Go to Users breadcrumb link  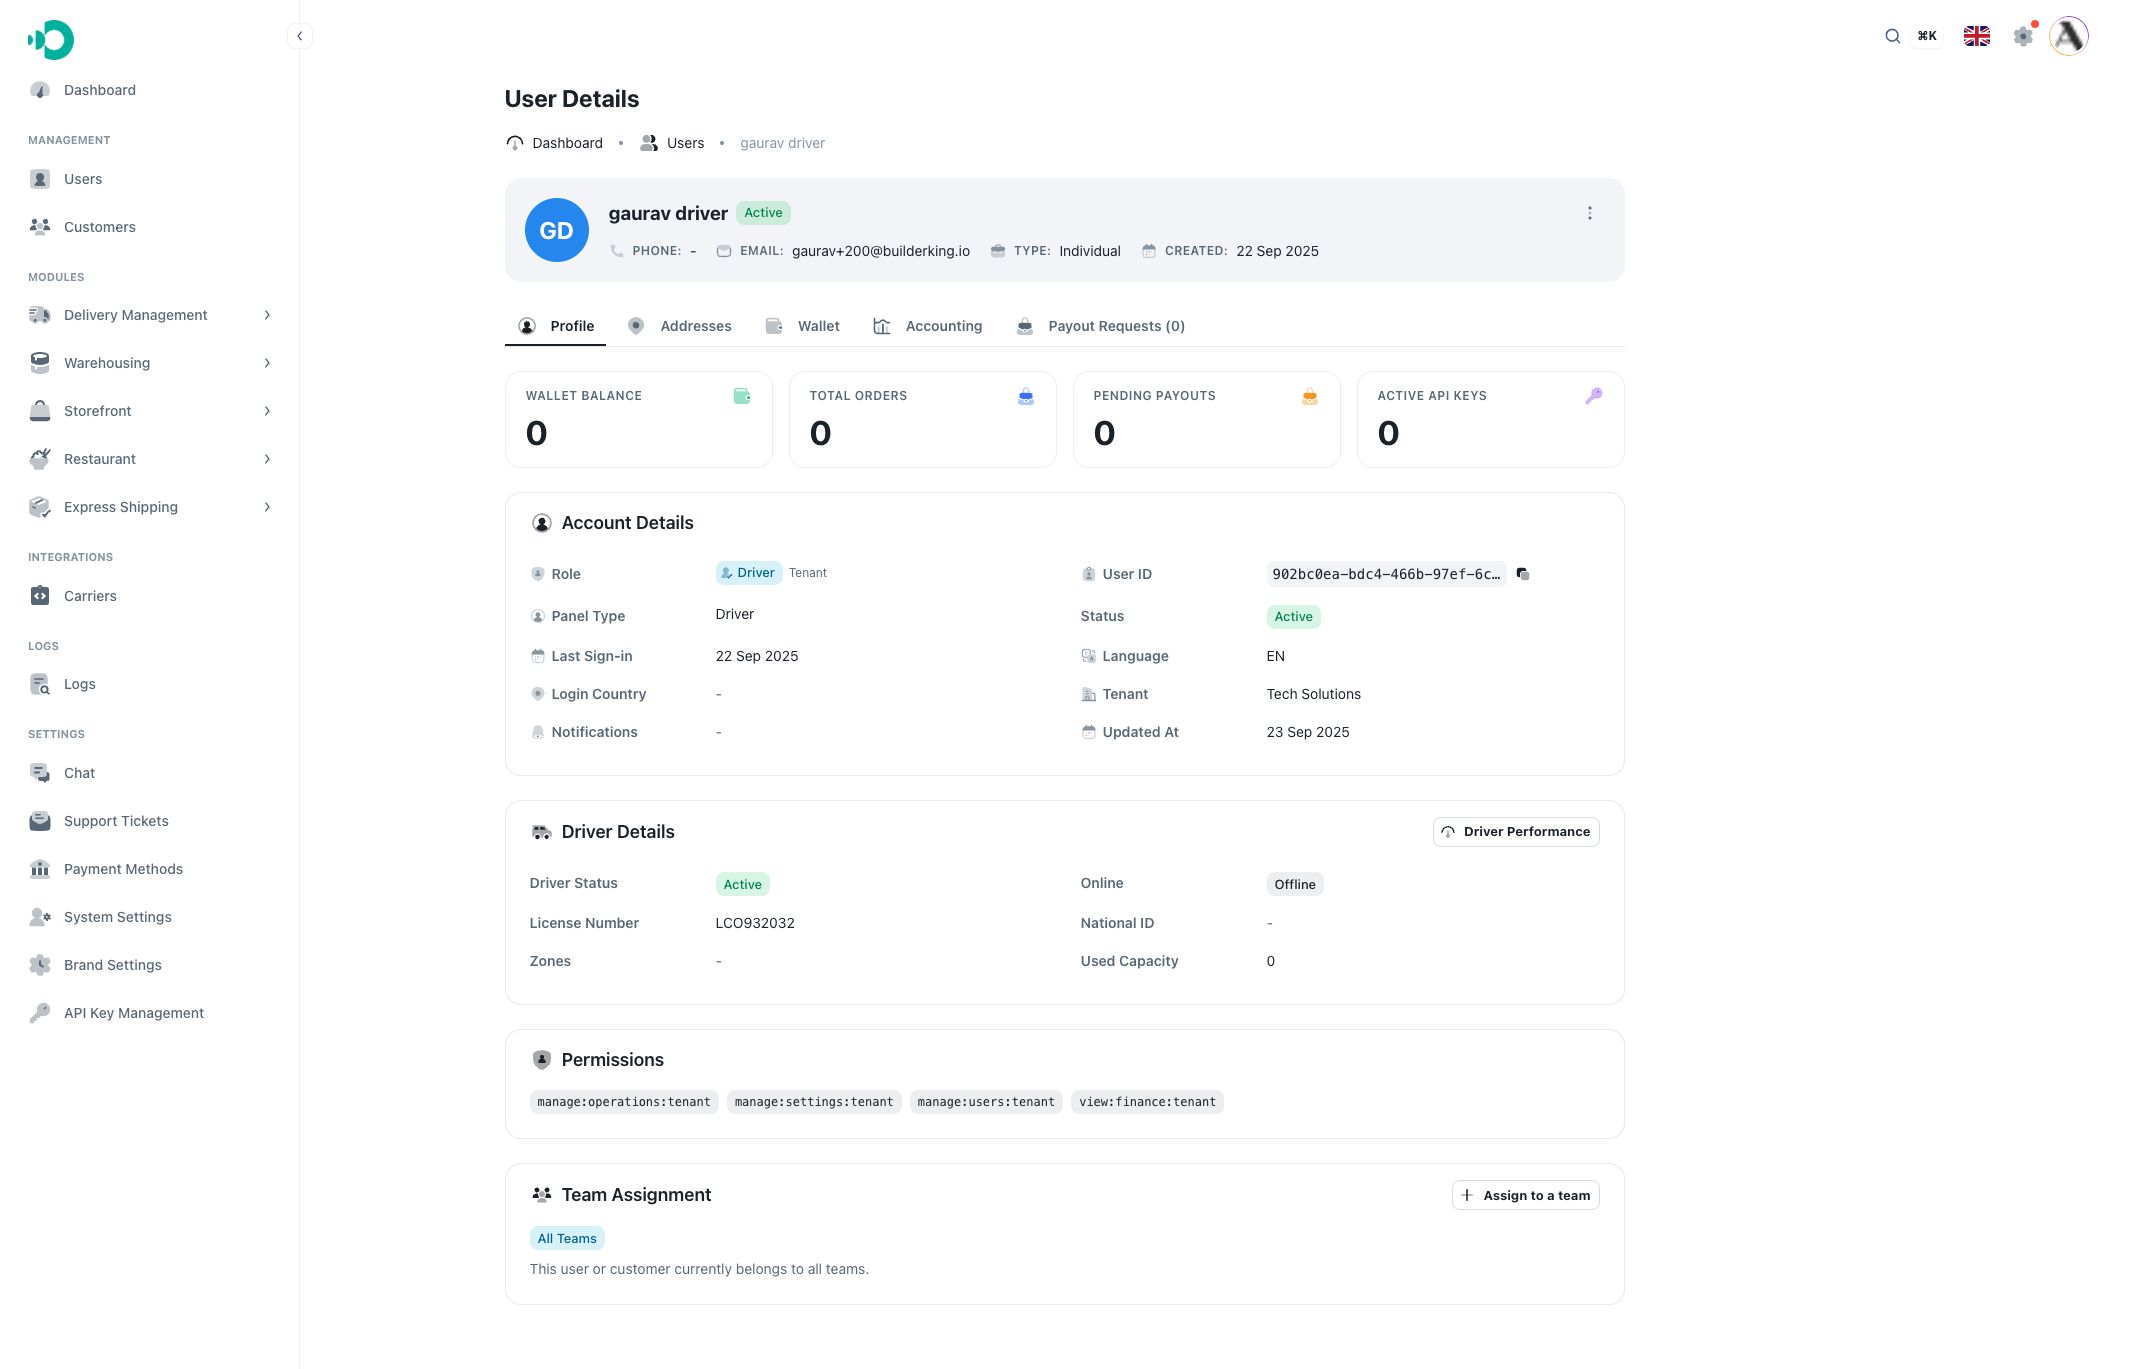pos(672,143)
